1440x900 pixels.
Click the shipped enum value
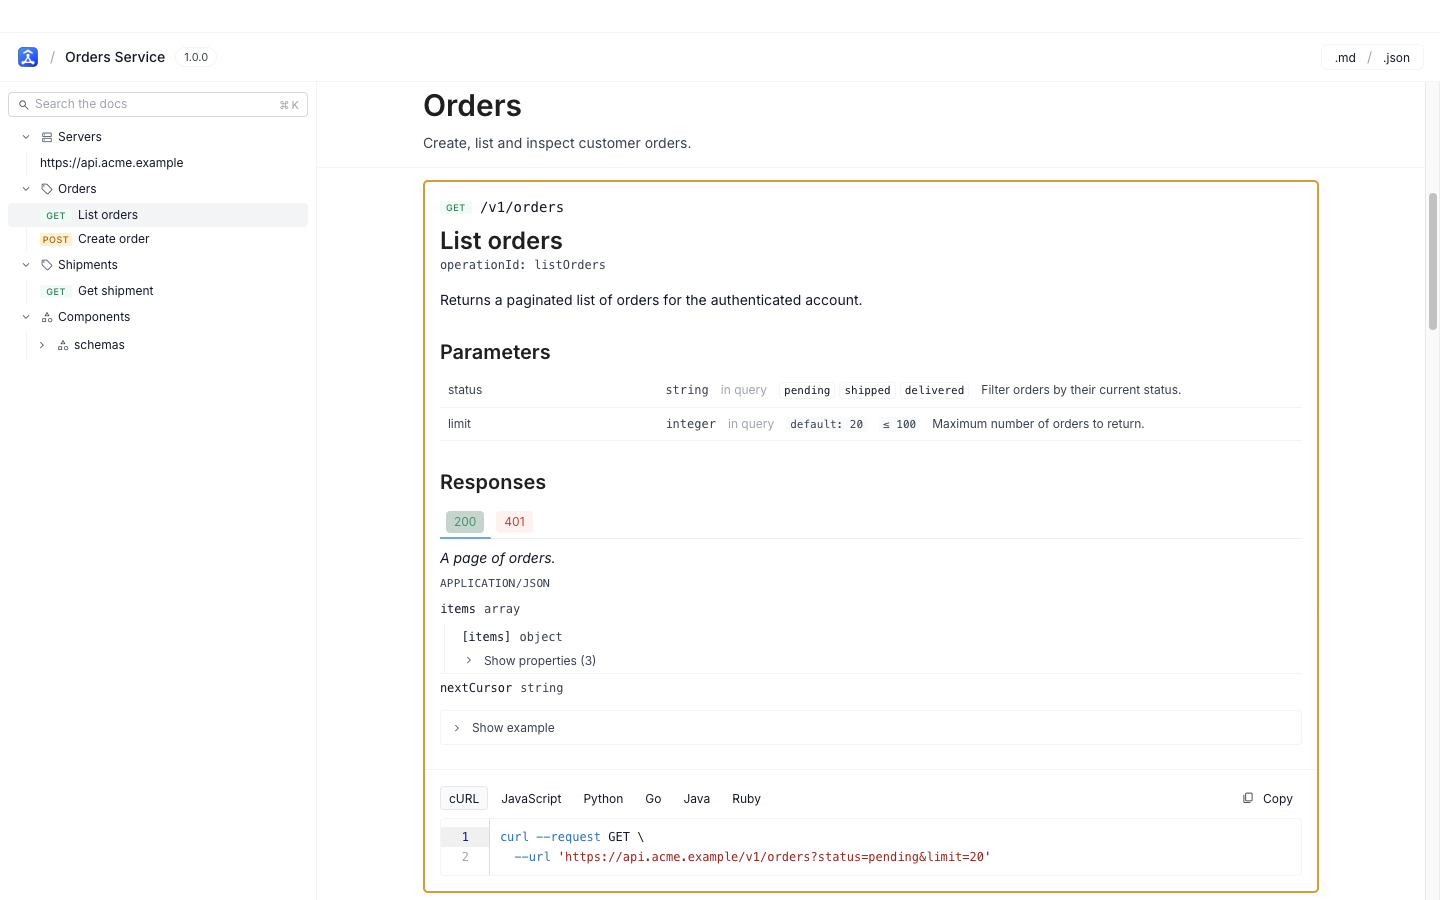tap(867, 390)
